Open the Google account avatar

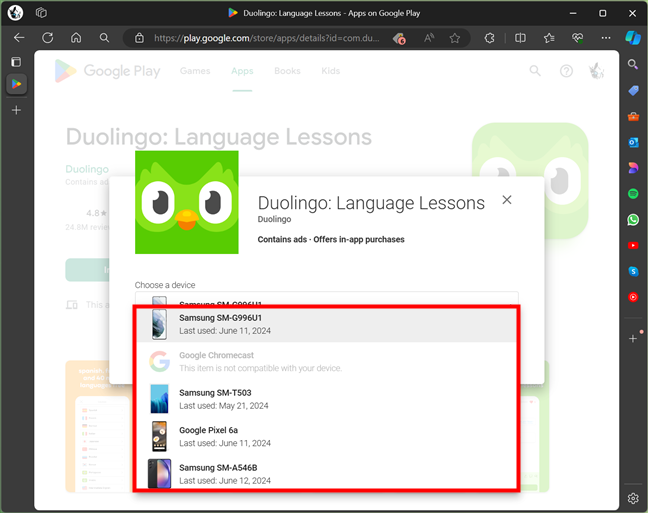596,71
